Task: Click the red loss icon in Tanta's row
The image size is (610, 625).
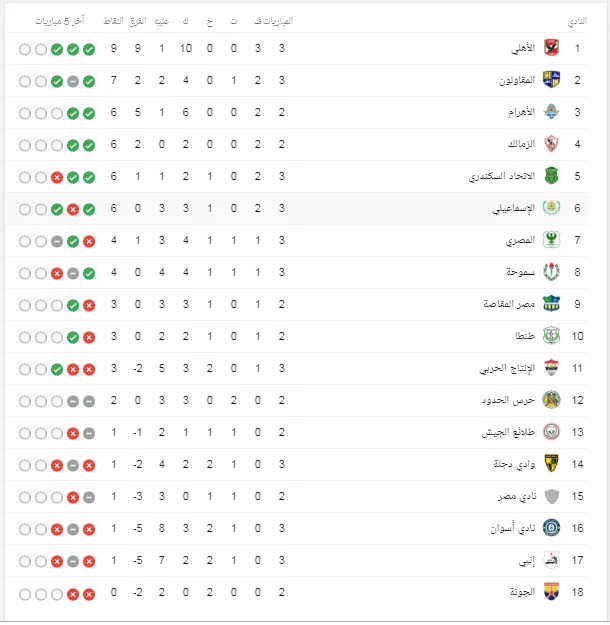Action: pyautogui.click(x=89, y=337)
